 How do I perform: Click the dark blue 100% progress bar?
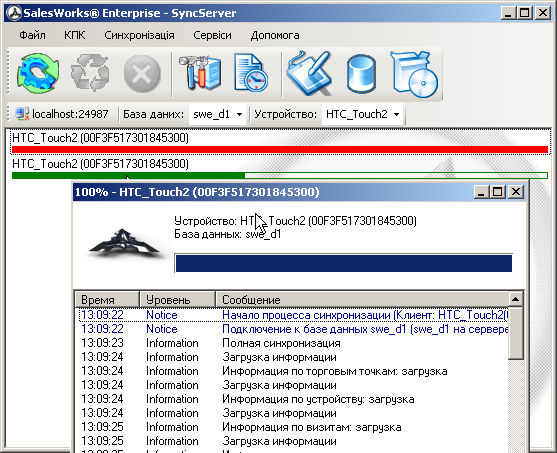point(344,263)
